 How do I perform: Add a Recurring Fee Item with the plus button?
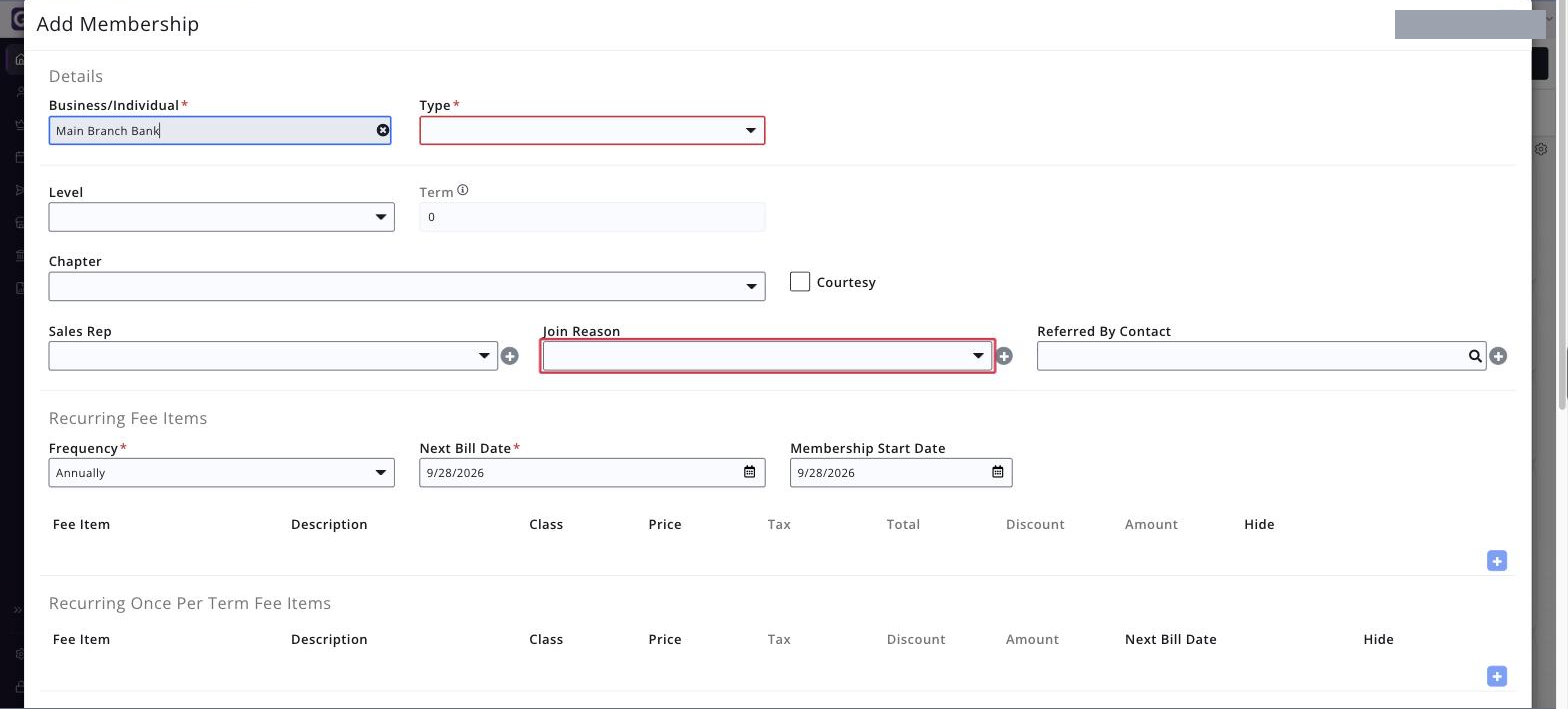click(x=1497, y=561)
